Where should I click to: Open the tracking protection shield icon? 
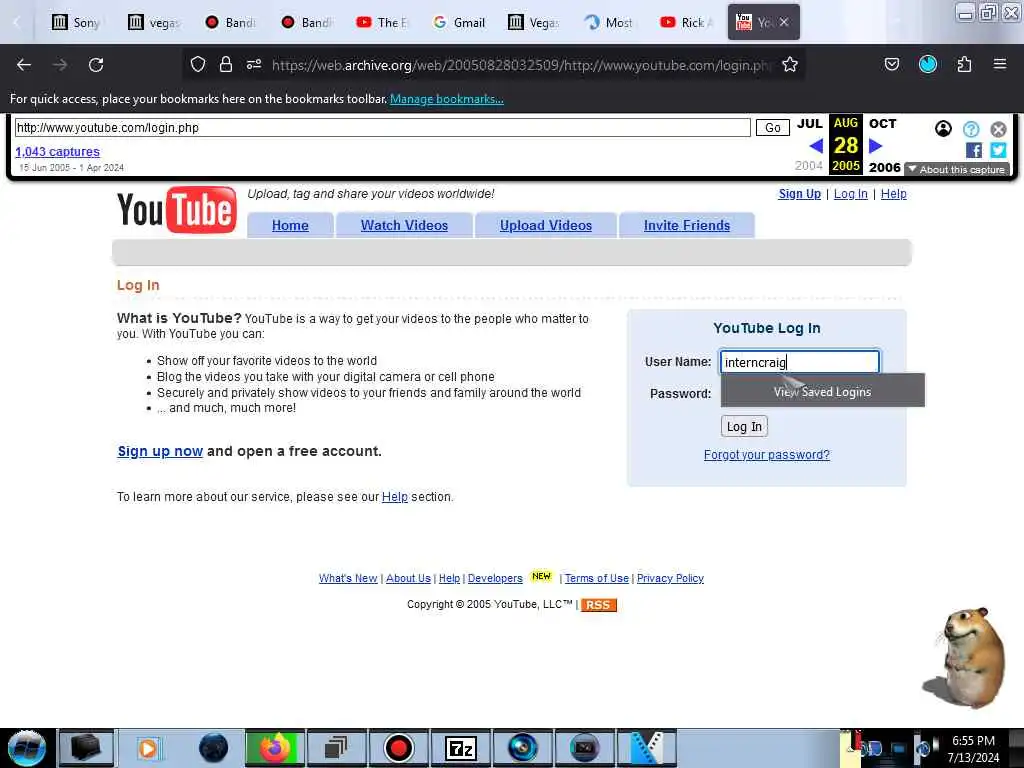pyautogui.click(x=198, y=64)
